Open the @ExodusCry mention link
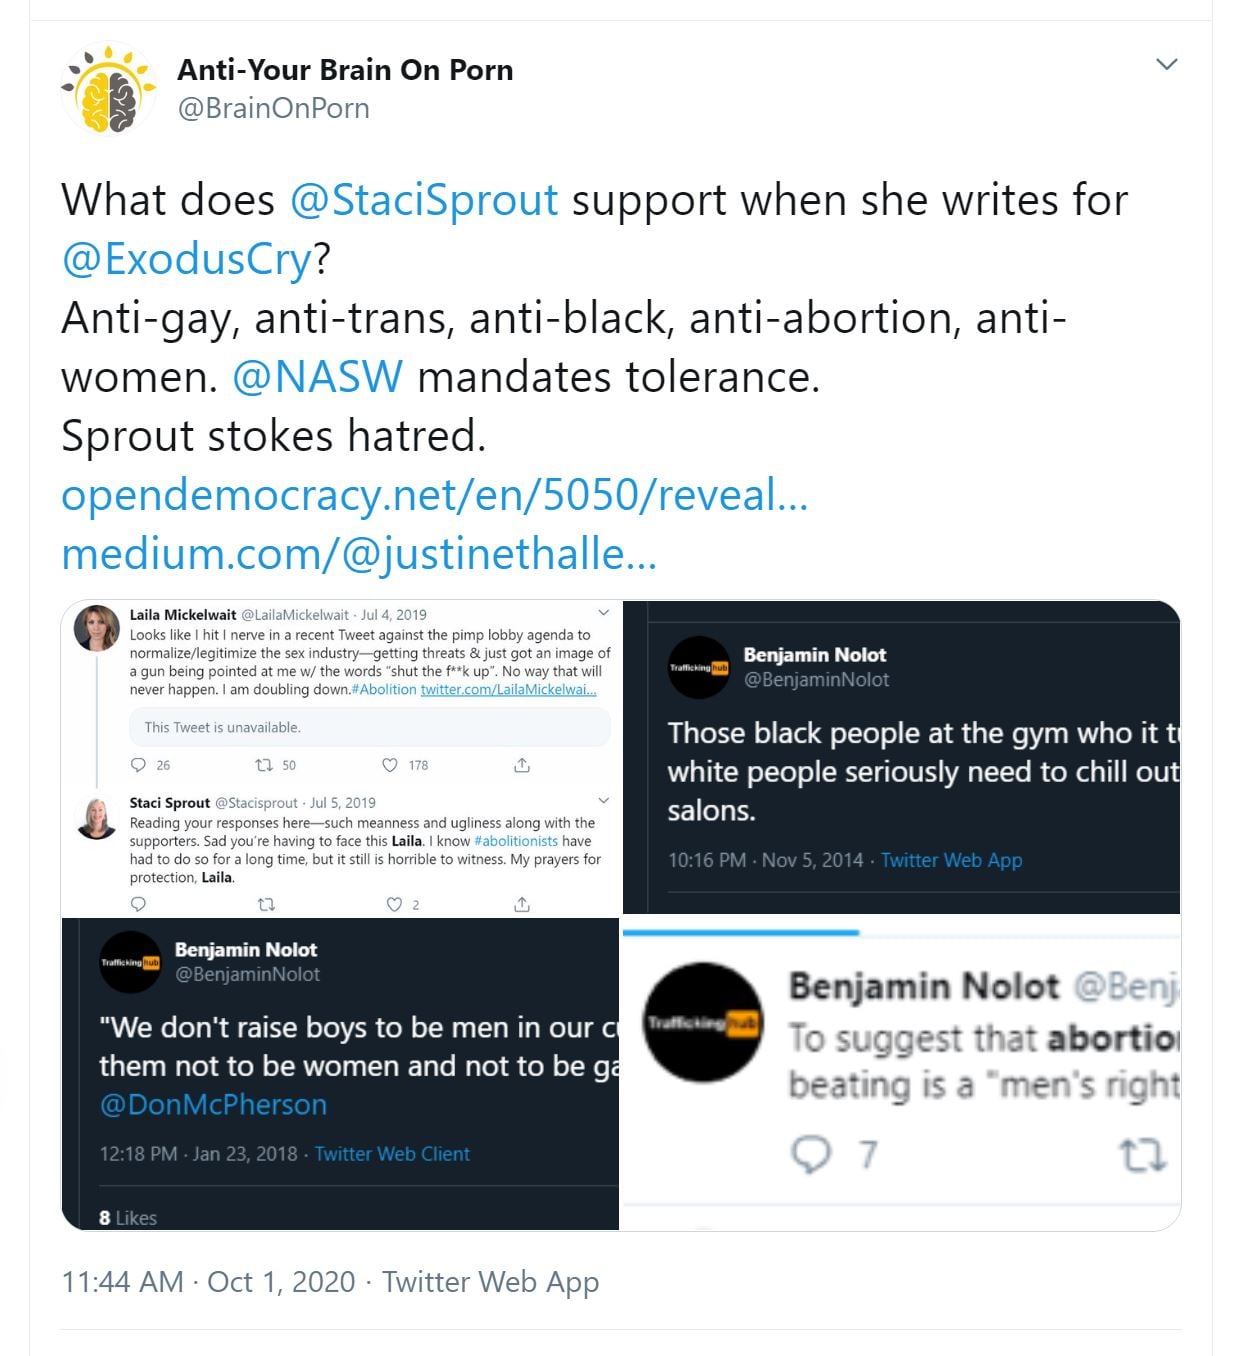1235x1356 pixels. [187, 259]
